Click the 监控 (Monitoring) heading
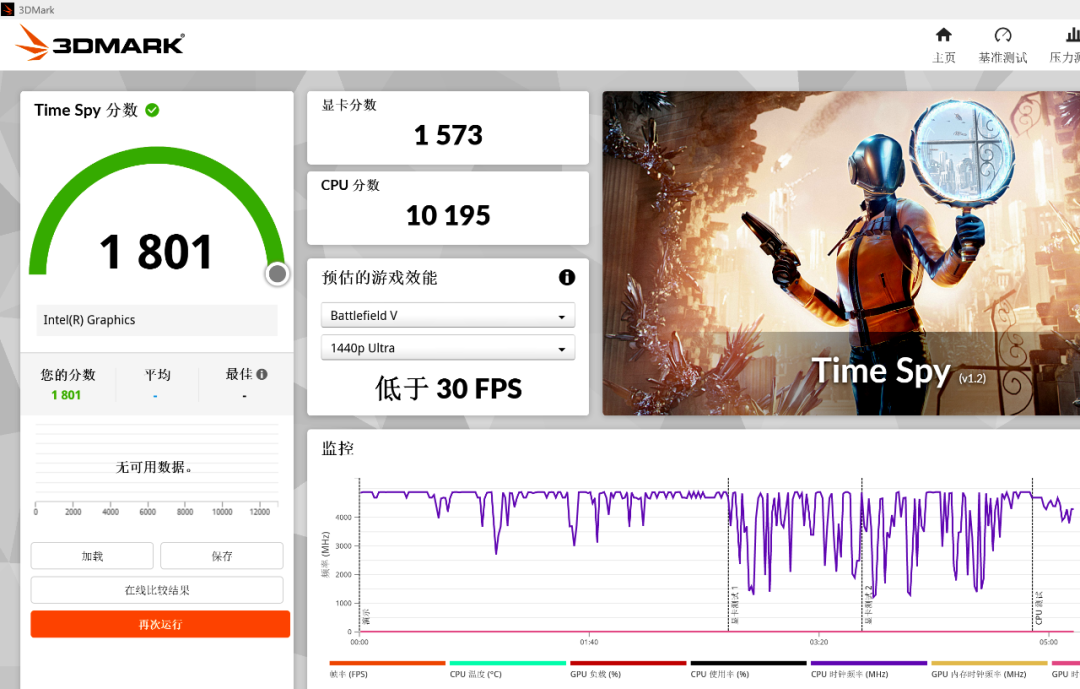 click(x=338, y=449)
